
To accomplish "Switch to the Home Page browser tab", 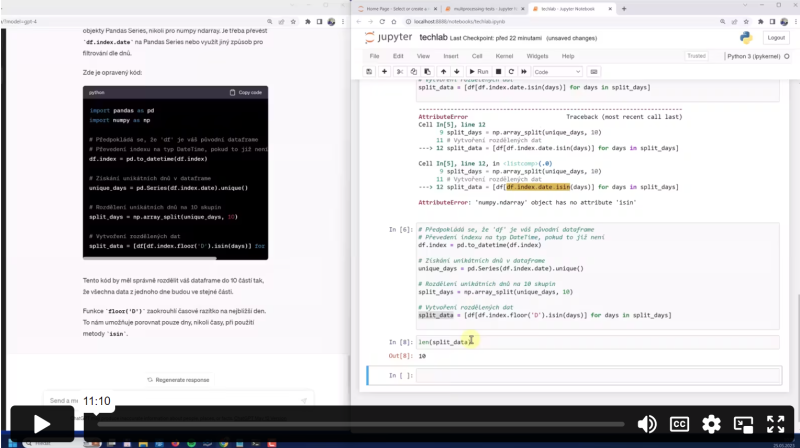I will click(x=396, y=9).
